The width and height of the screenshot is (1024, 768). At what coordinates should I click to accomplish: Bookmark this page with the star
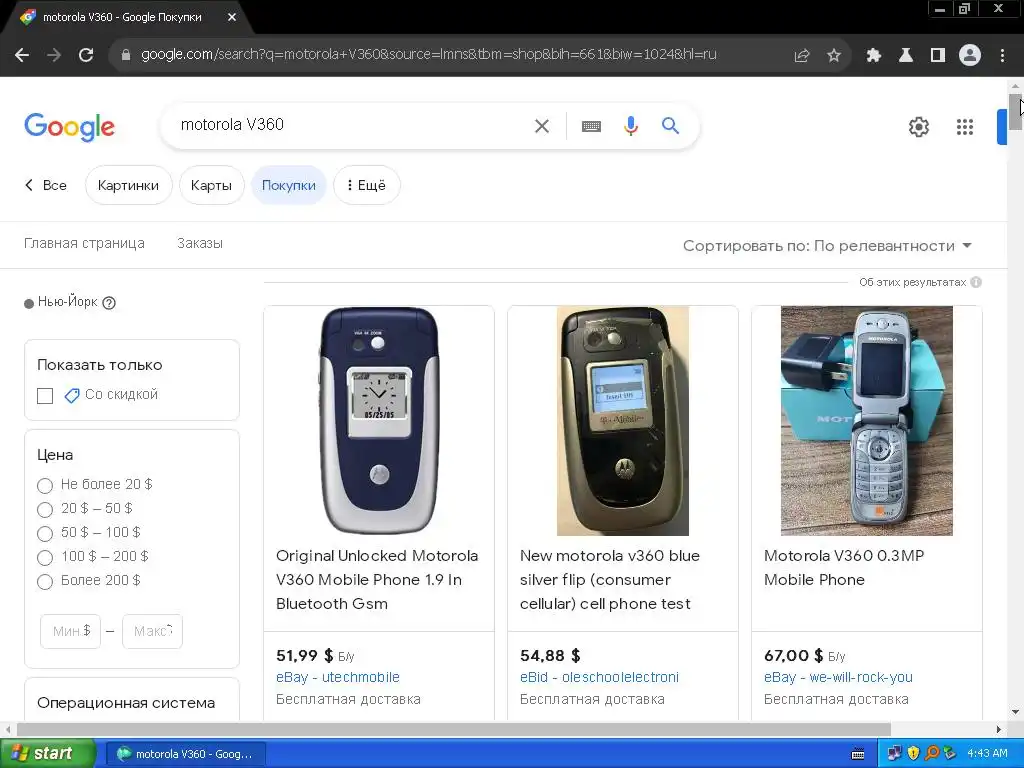[x=833, y=56]
